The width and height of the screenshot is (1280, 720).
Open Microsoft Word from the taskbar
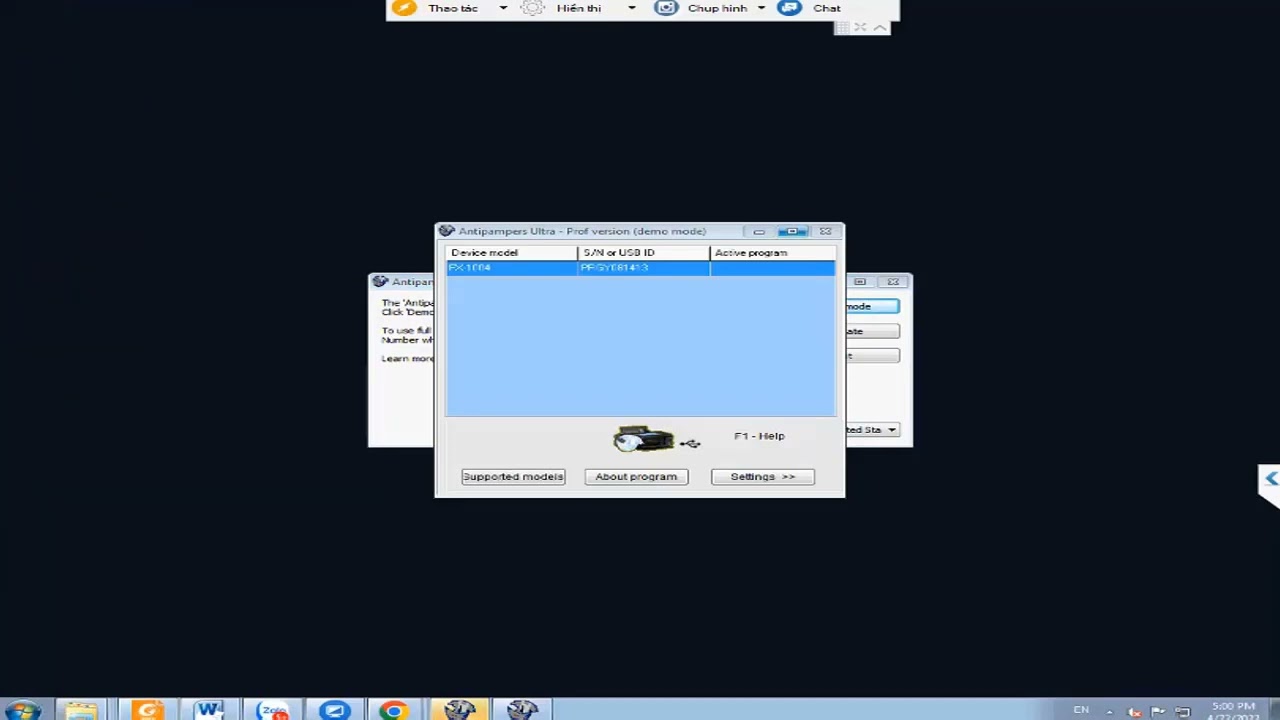[x=209, y=710]
